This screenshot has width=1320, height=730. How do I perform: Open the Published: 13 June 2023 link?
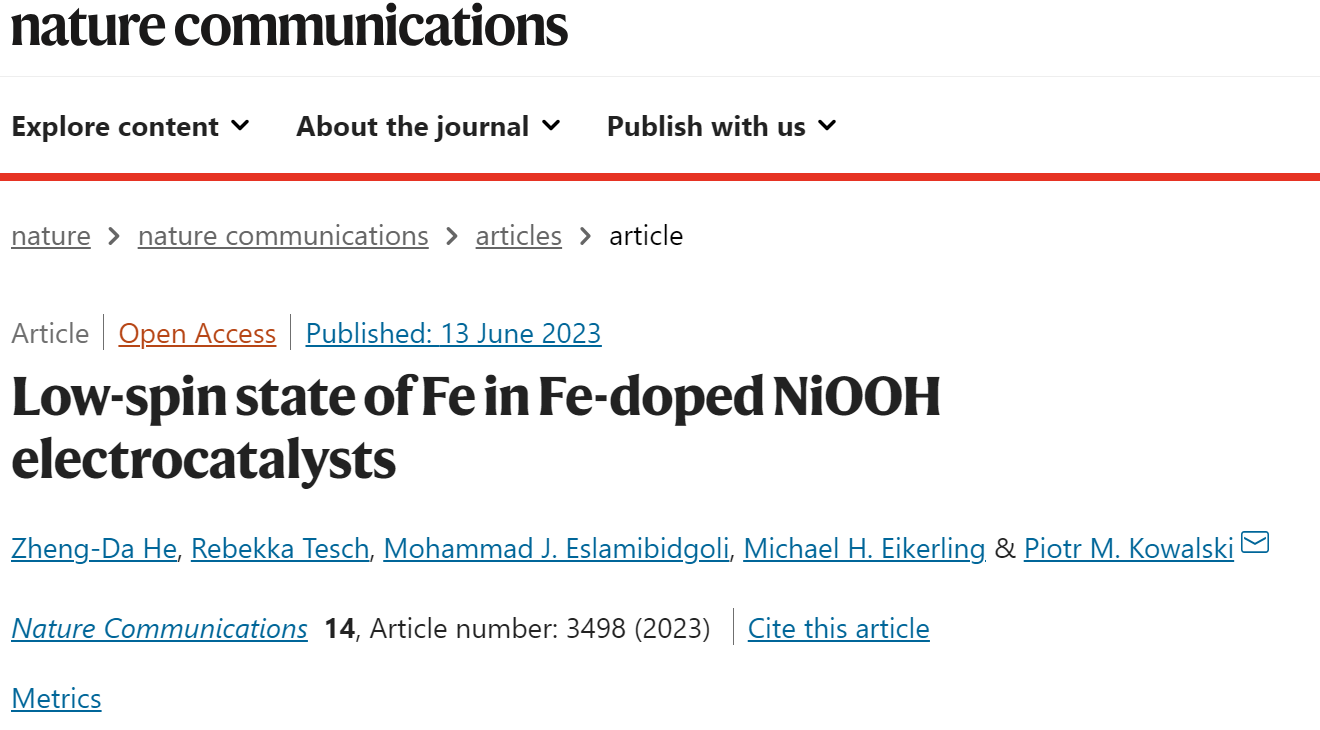[453, 333]
